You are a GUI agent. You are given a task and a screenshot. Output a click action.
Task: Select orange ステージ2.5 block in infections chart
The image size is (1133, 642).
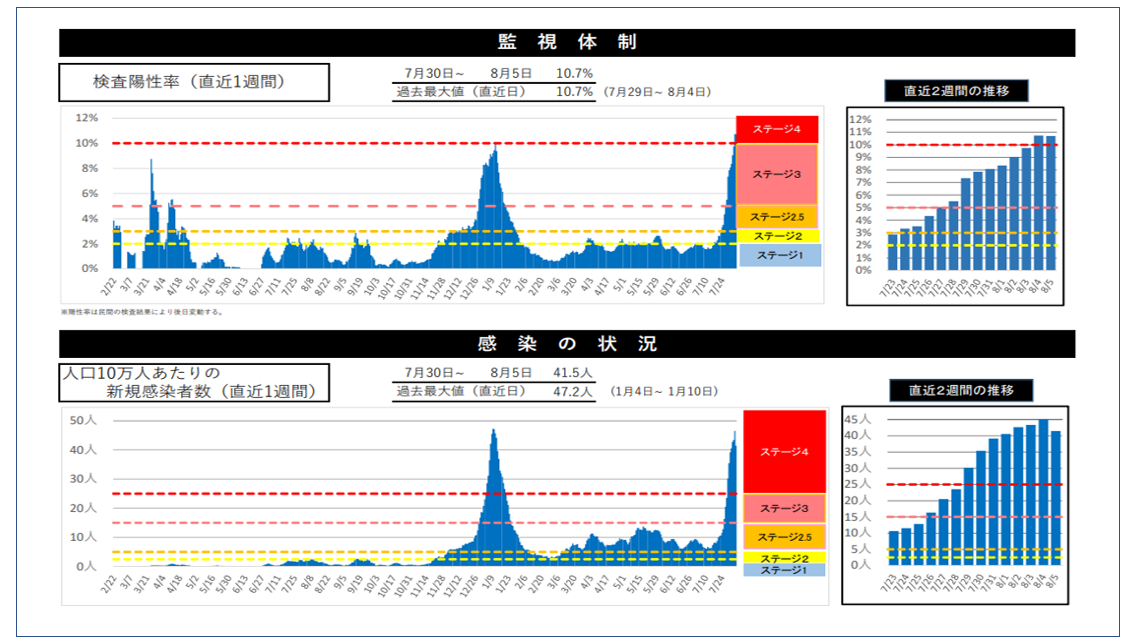[784, 536]
